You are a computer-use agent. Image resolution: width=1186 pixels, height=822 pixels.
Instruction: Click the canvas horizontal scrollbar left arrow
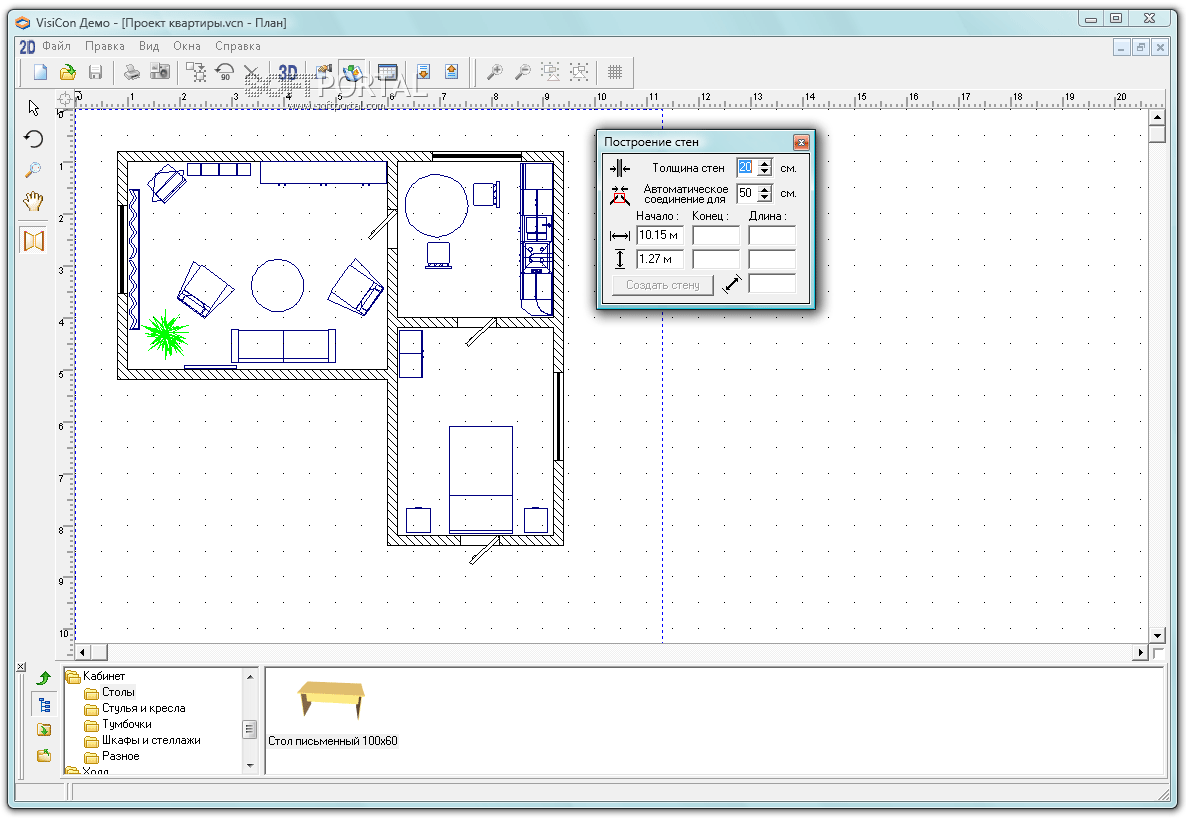(83, 652)
